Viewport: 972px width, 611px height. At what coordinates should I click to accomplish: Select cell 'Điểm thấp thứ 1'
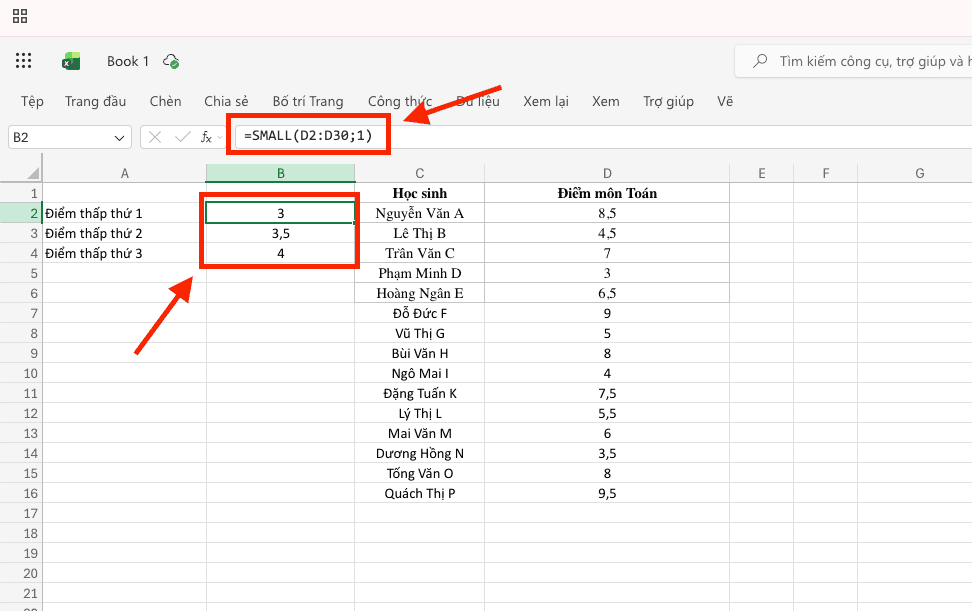coord(124,213)
